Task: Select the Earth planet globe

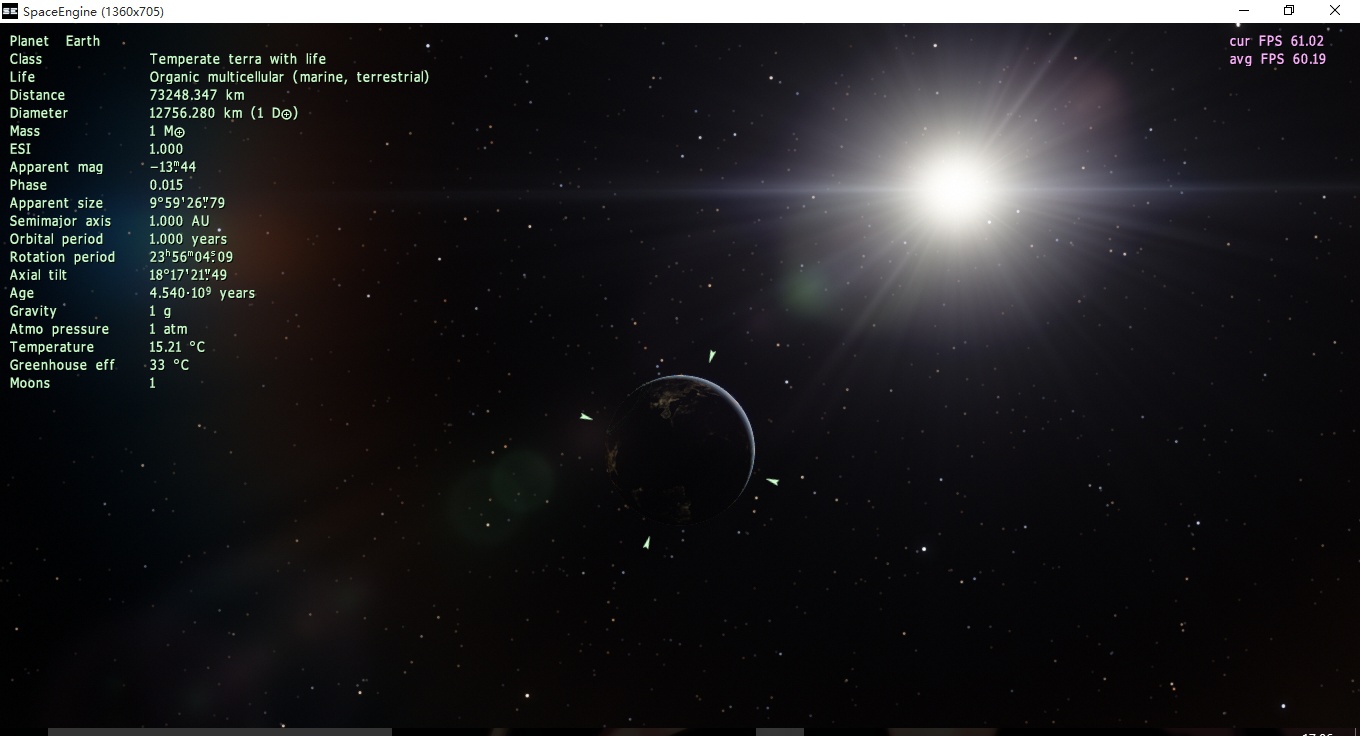Action: (680, 449)
